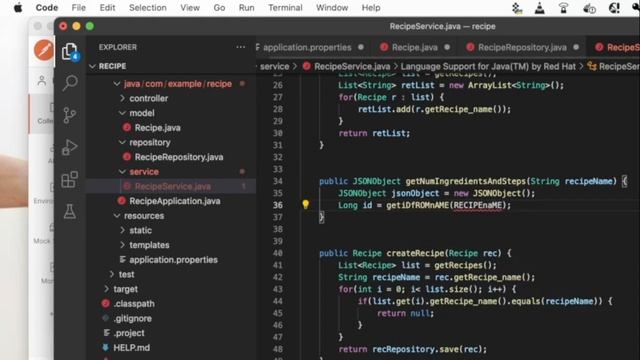Viewport: 640px width, 360px height.
Task: Open the View menu
Action: pyautogui.click(x=190, y=8)
